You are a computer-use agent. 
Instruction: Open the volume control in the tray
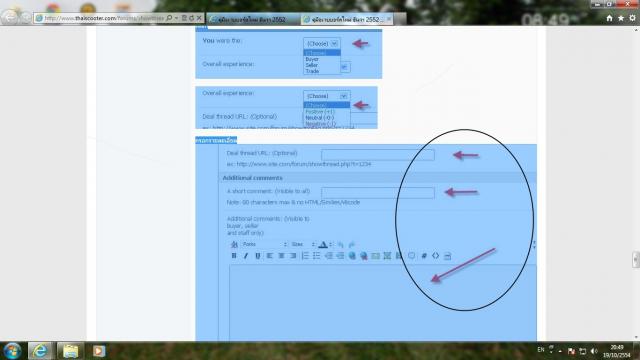click(x=594, y=351)
